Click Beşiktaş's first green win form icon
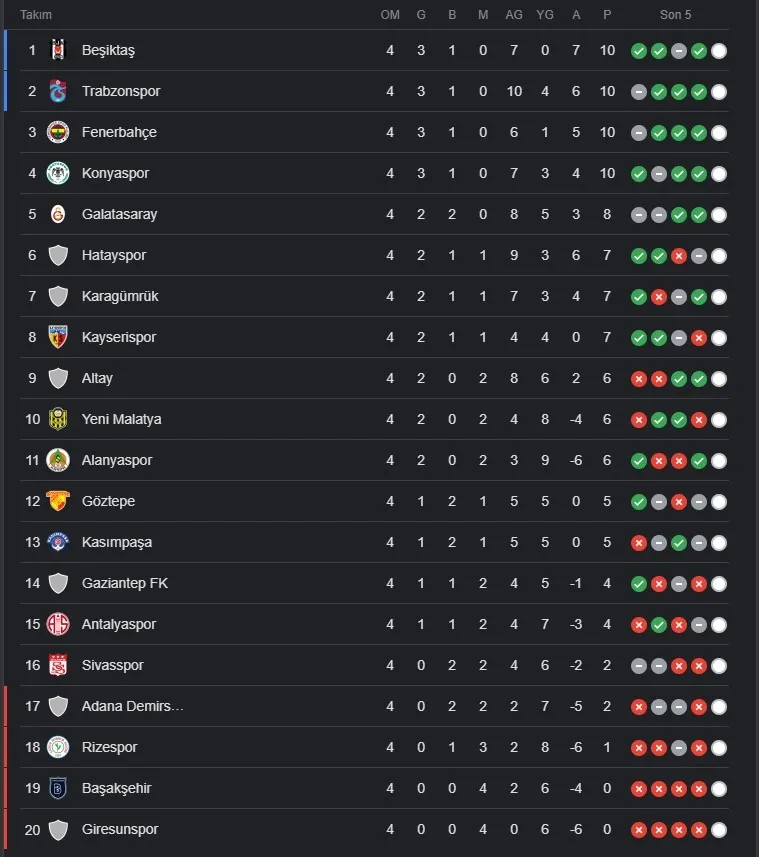 [x=638, y=51]
